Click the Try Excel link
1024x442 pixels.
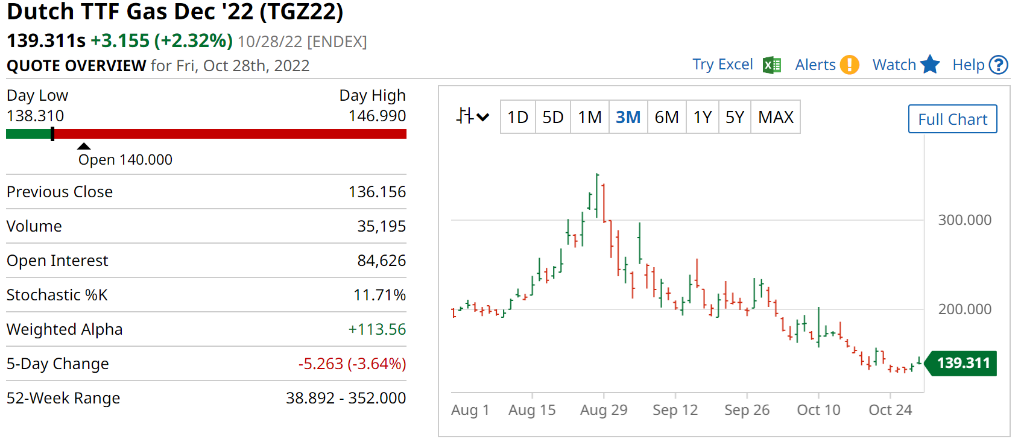coord(722,65)
